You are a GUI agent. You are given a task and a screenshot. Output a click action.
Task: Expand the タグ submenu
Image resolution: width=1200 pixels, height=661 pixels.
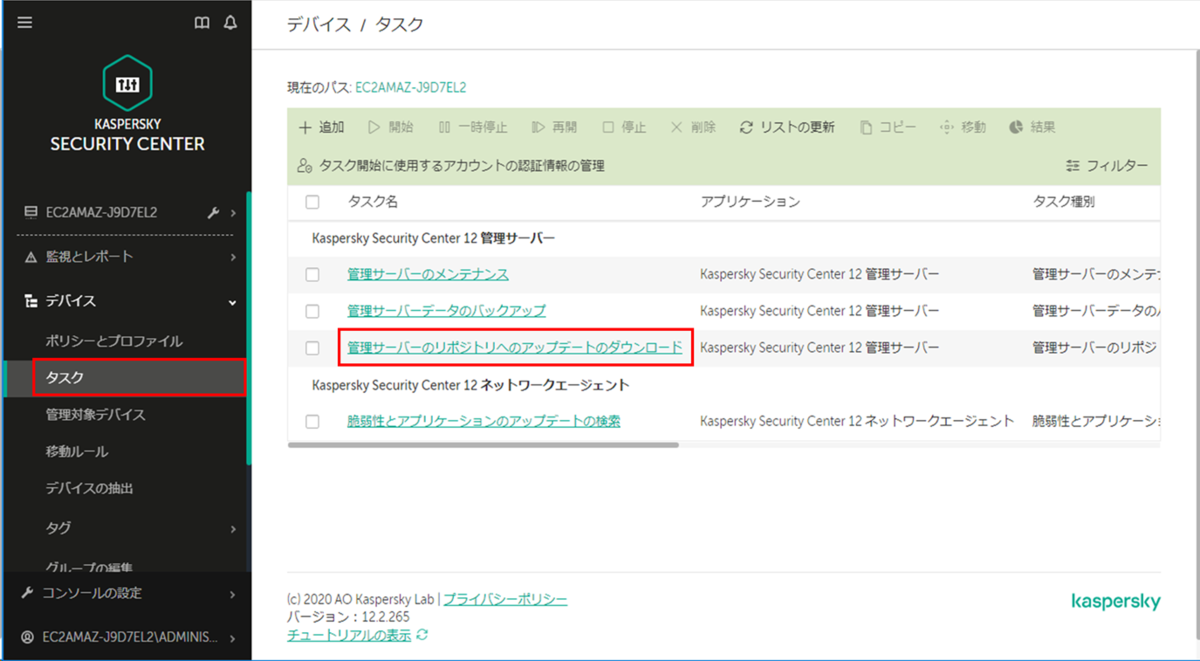[x=233, y=527]
